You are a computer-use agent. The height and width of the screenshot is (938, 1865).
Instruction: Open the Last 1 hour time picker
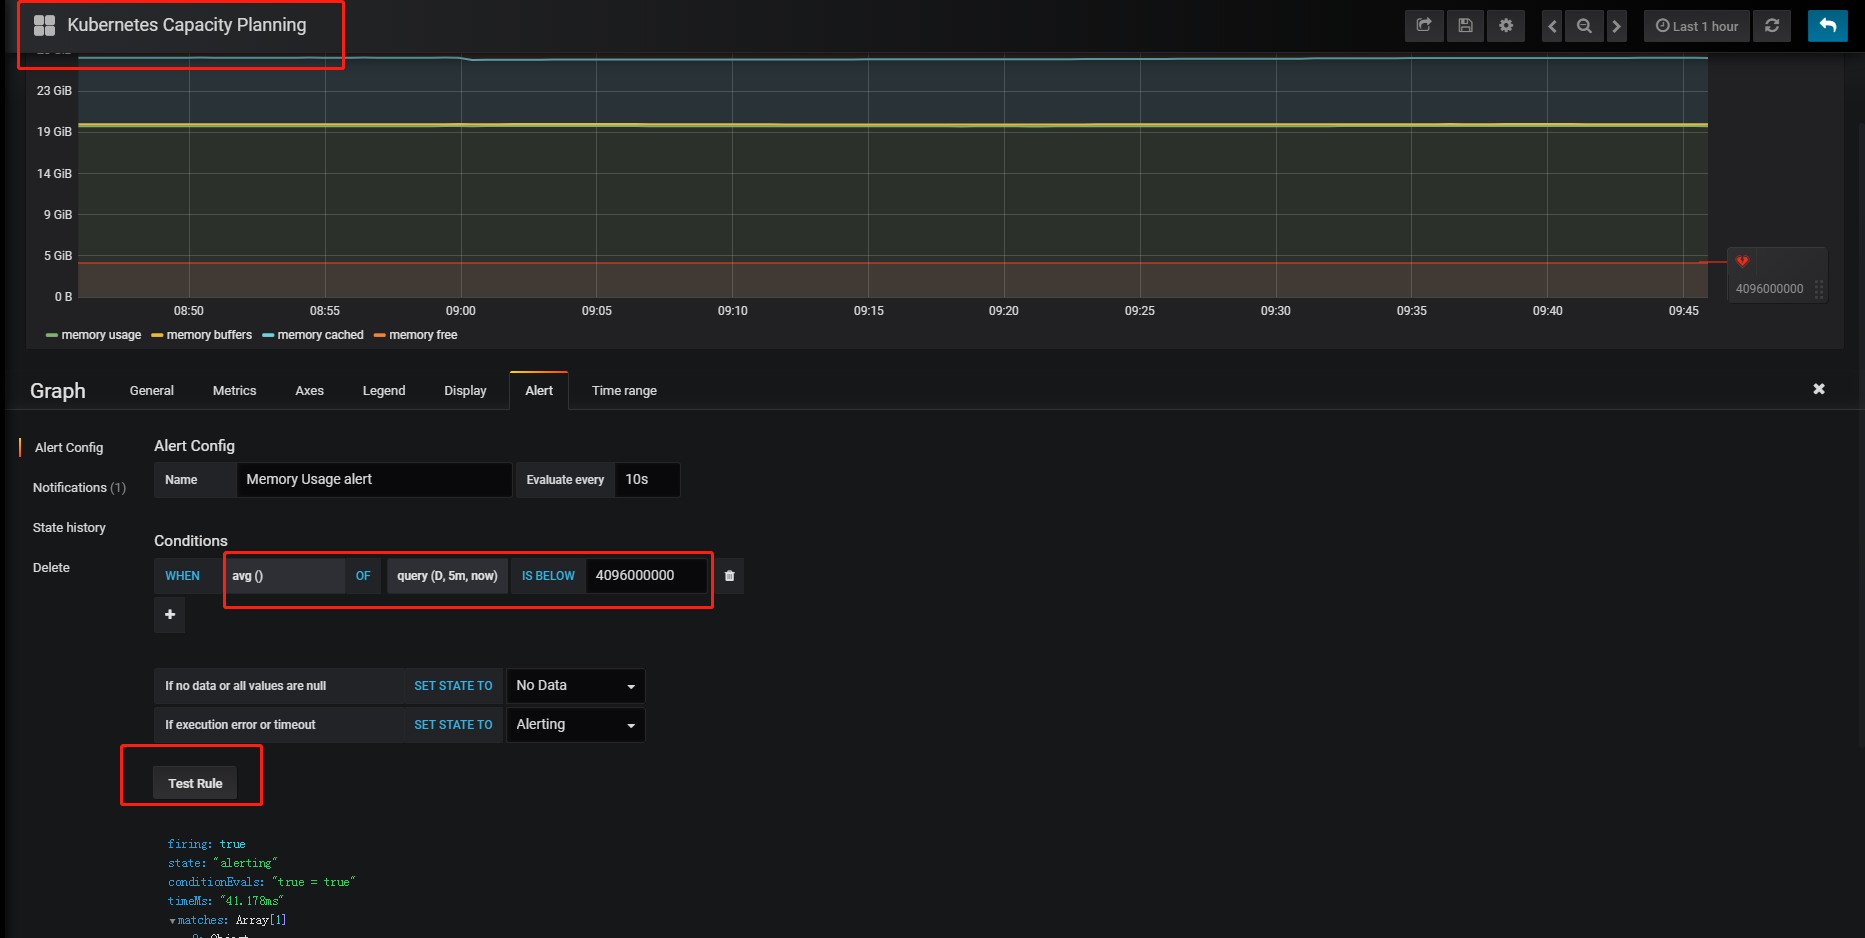point(1697,26)
